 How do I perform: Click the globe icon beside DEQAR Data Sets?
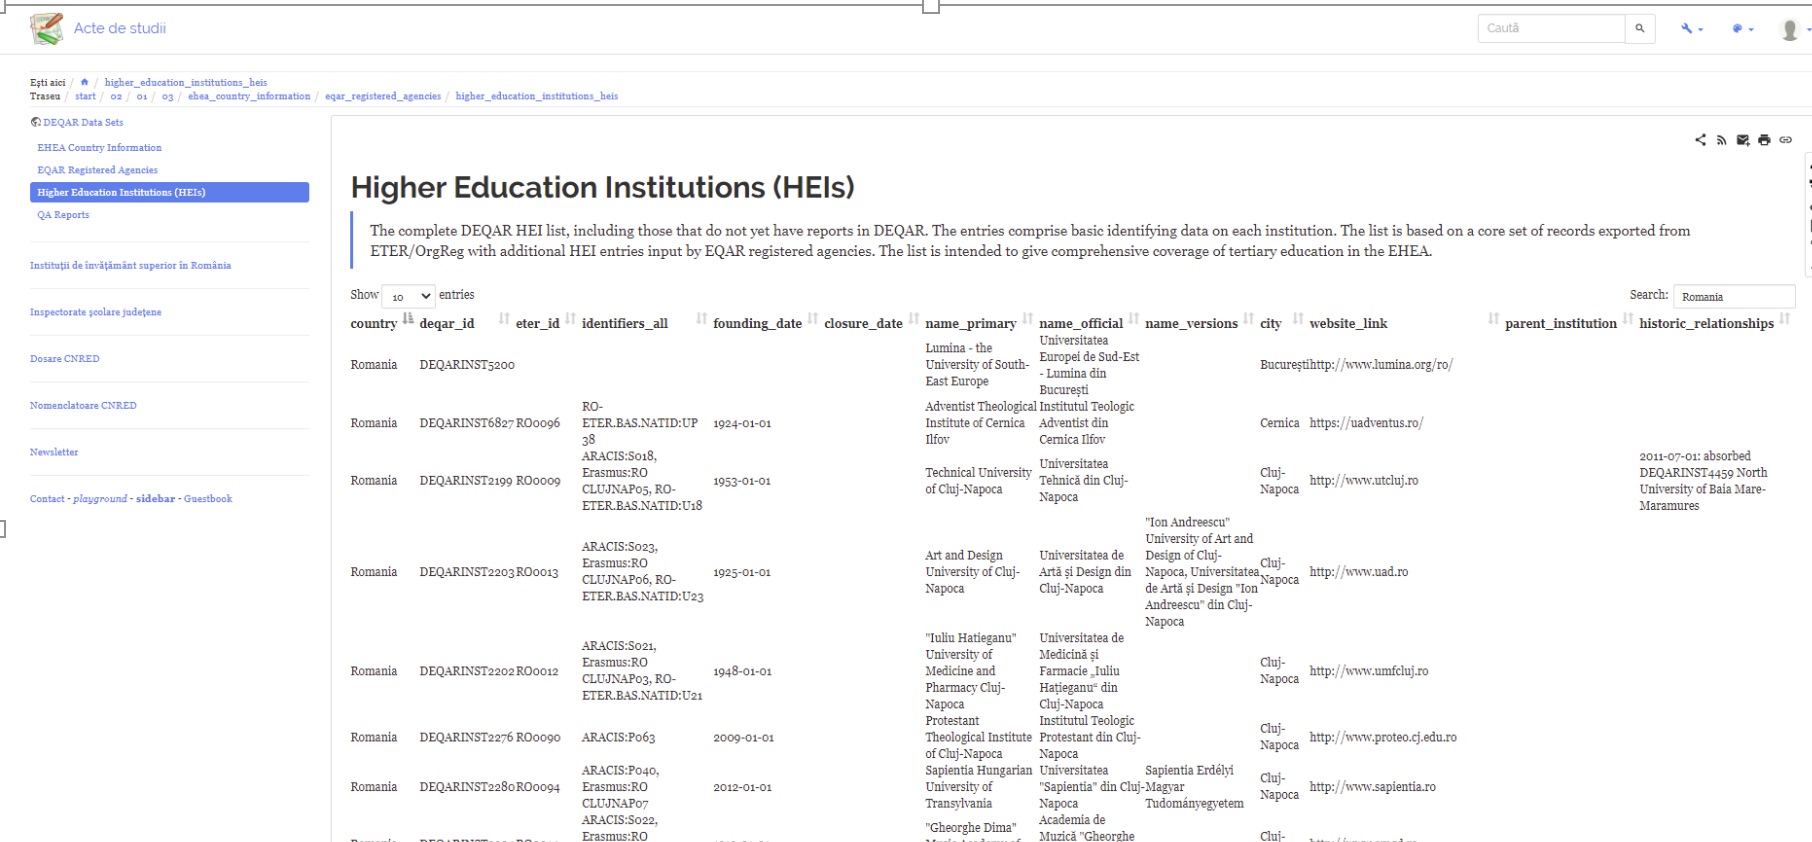[x=36, y=122]
